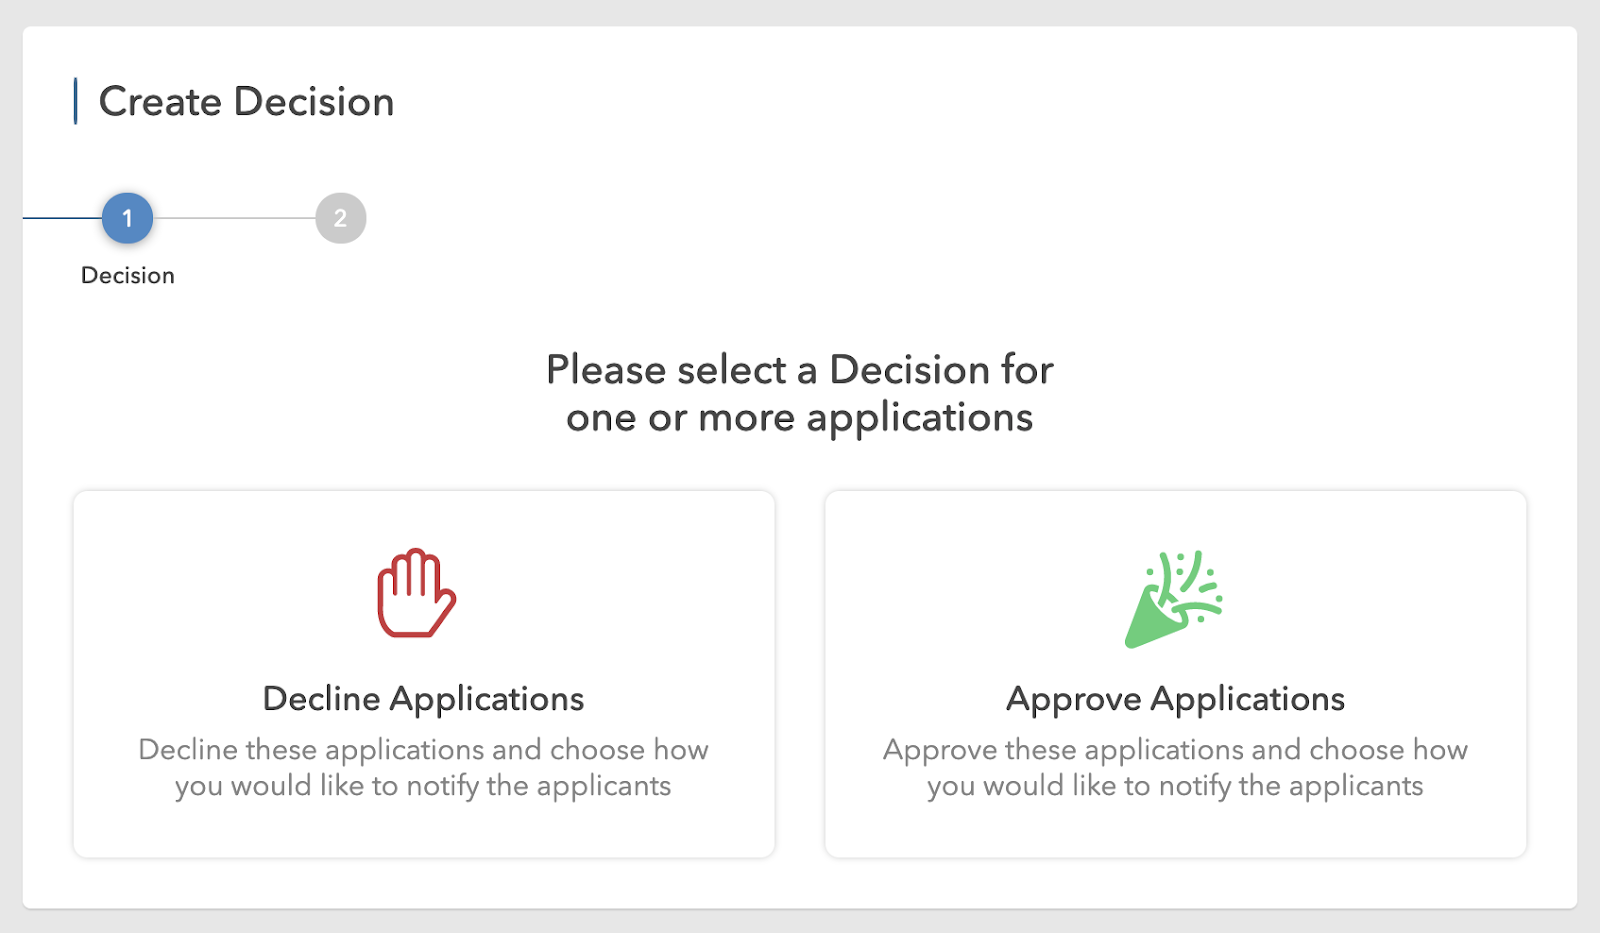This screenshot has height=933, width=1600.
Task: Click the red raised hand icon
Action: coord(416,593)
